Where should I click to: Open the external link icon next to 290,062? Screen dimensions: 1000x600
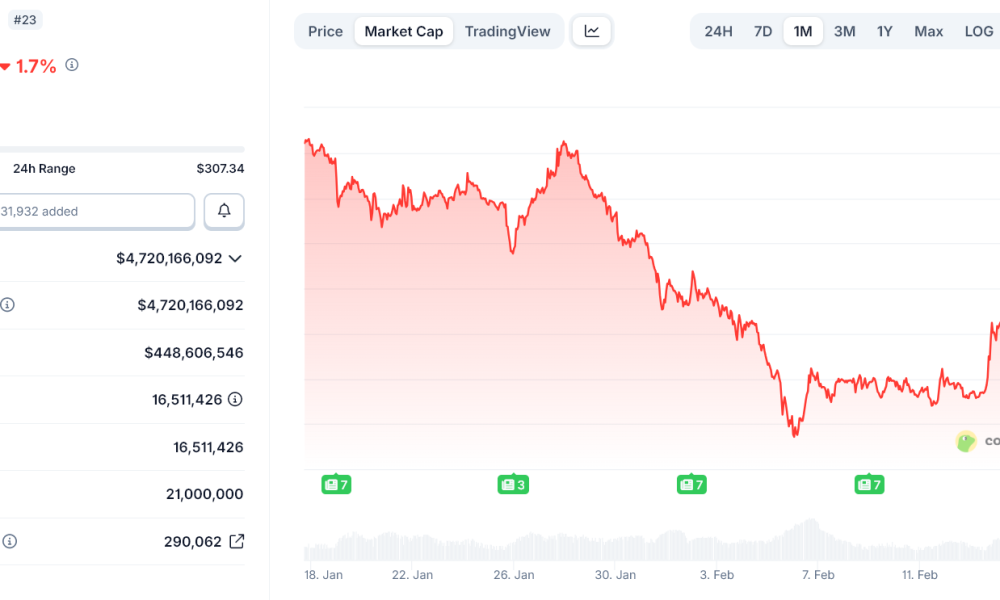(235, 541)
